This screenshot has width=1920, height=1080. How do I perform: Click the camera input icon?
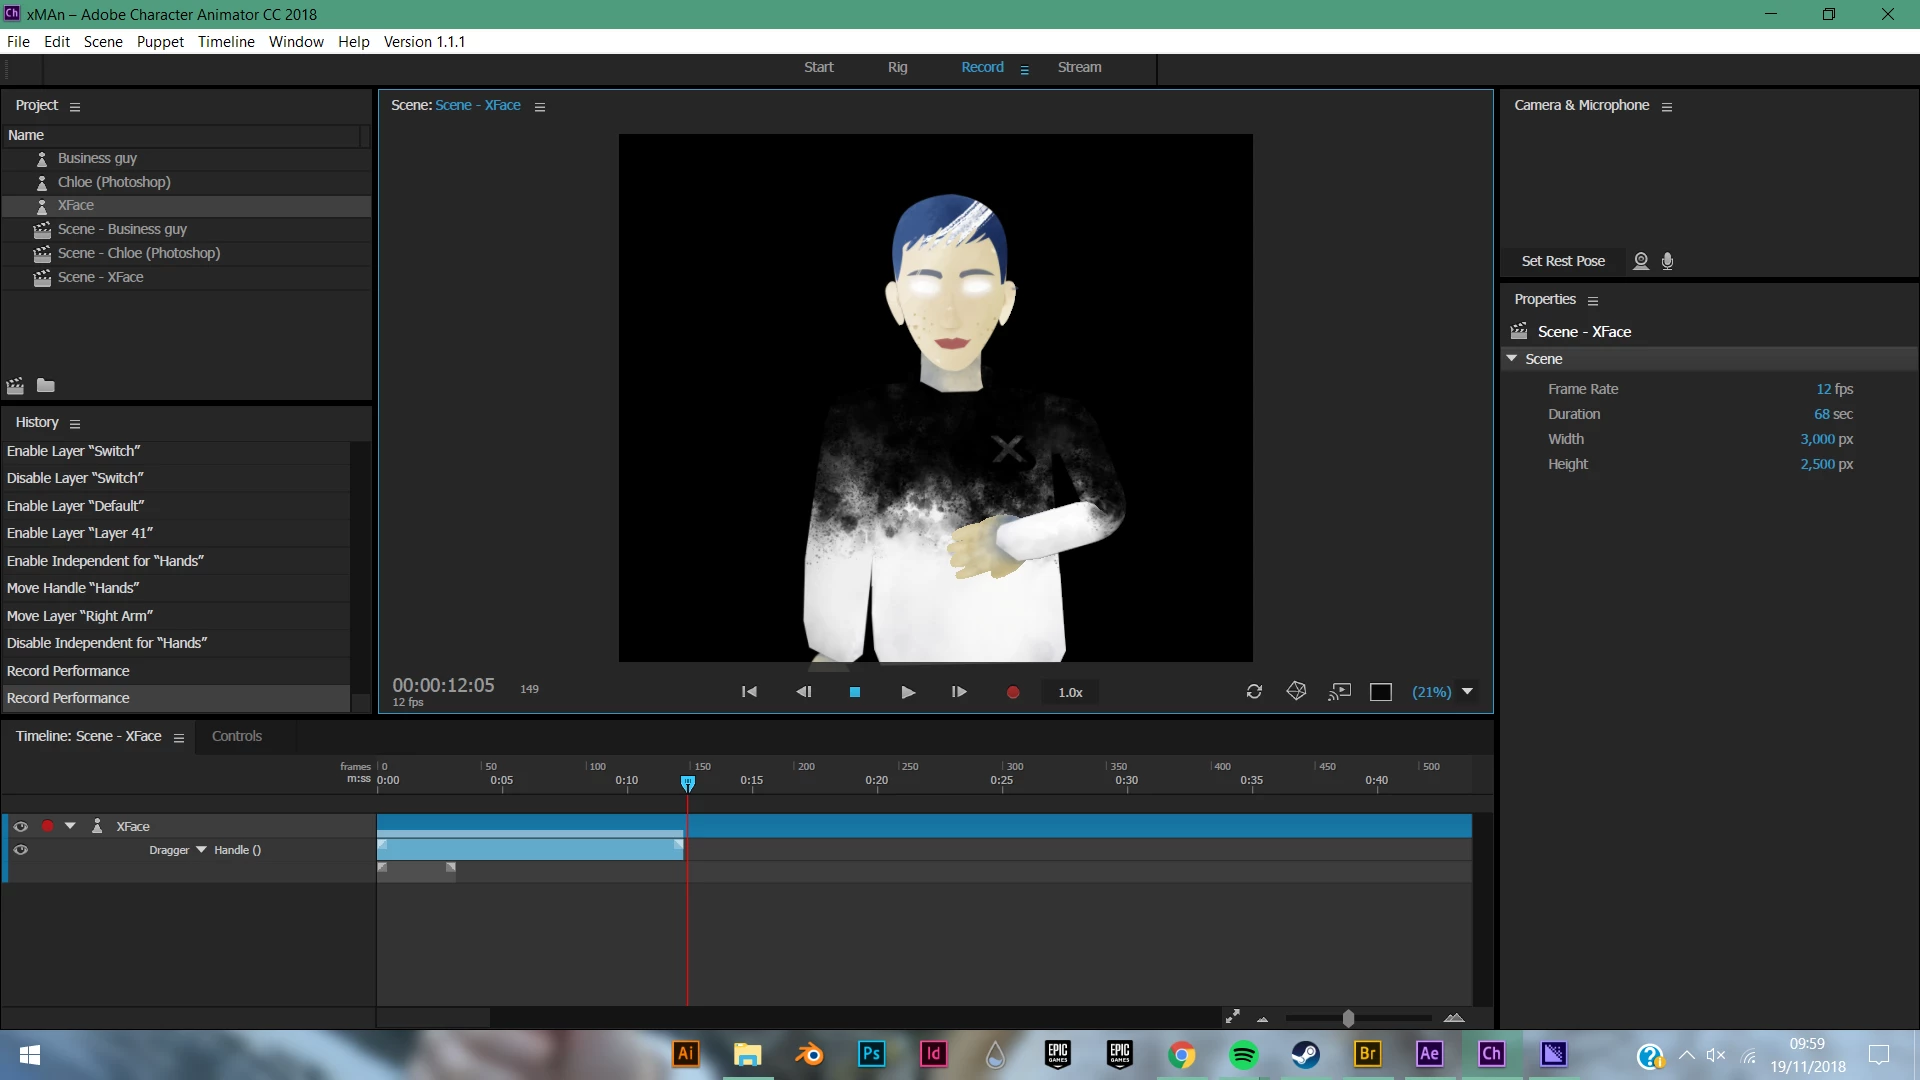point(1641,261)
